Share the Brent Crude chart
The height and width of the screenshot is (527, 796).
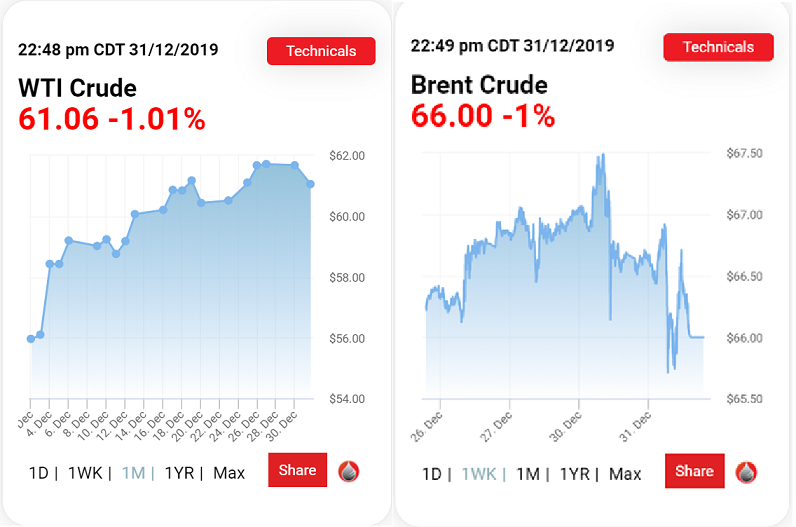click(x=694, y=471)
